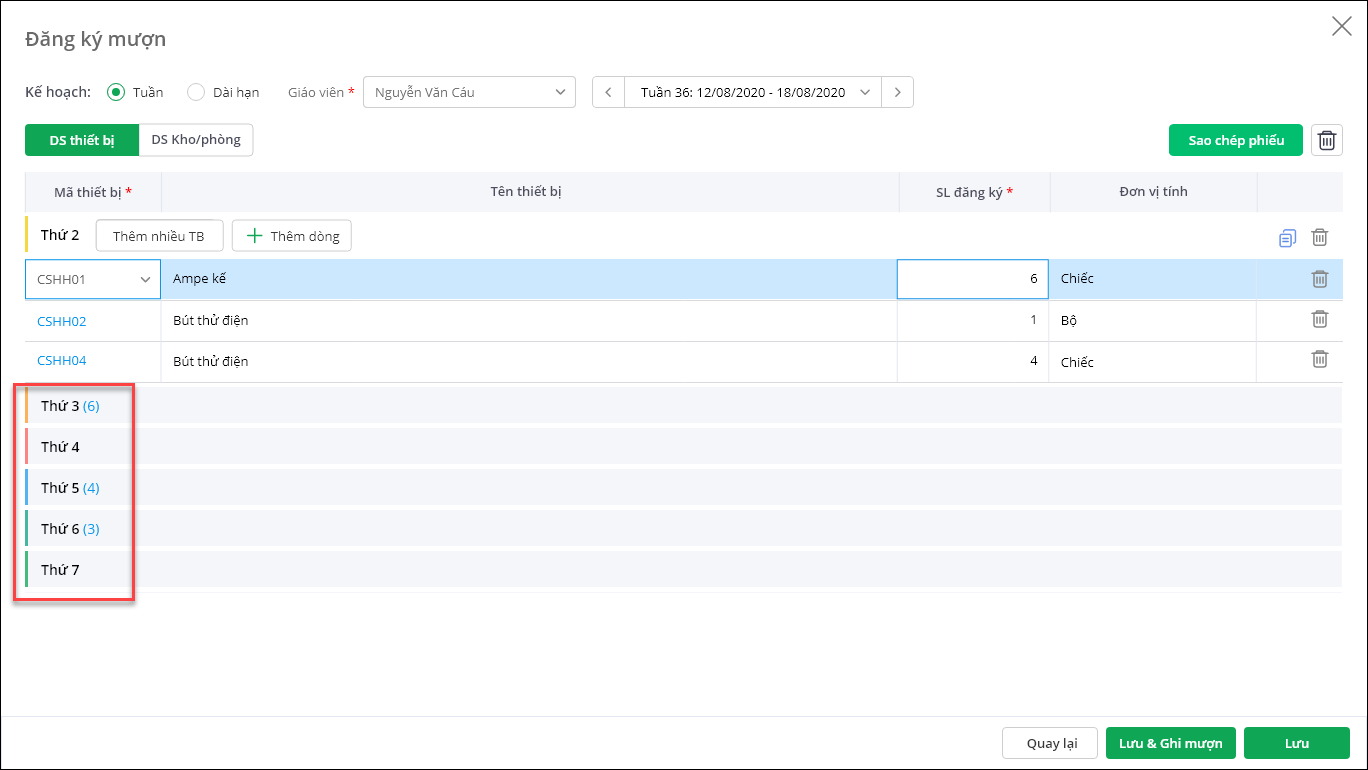Screen dimensions: 1368x770
Task: Expand the Thứ 5 section
Action: pyautogui.click(x=683, y=488)
